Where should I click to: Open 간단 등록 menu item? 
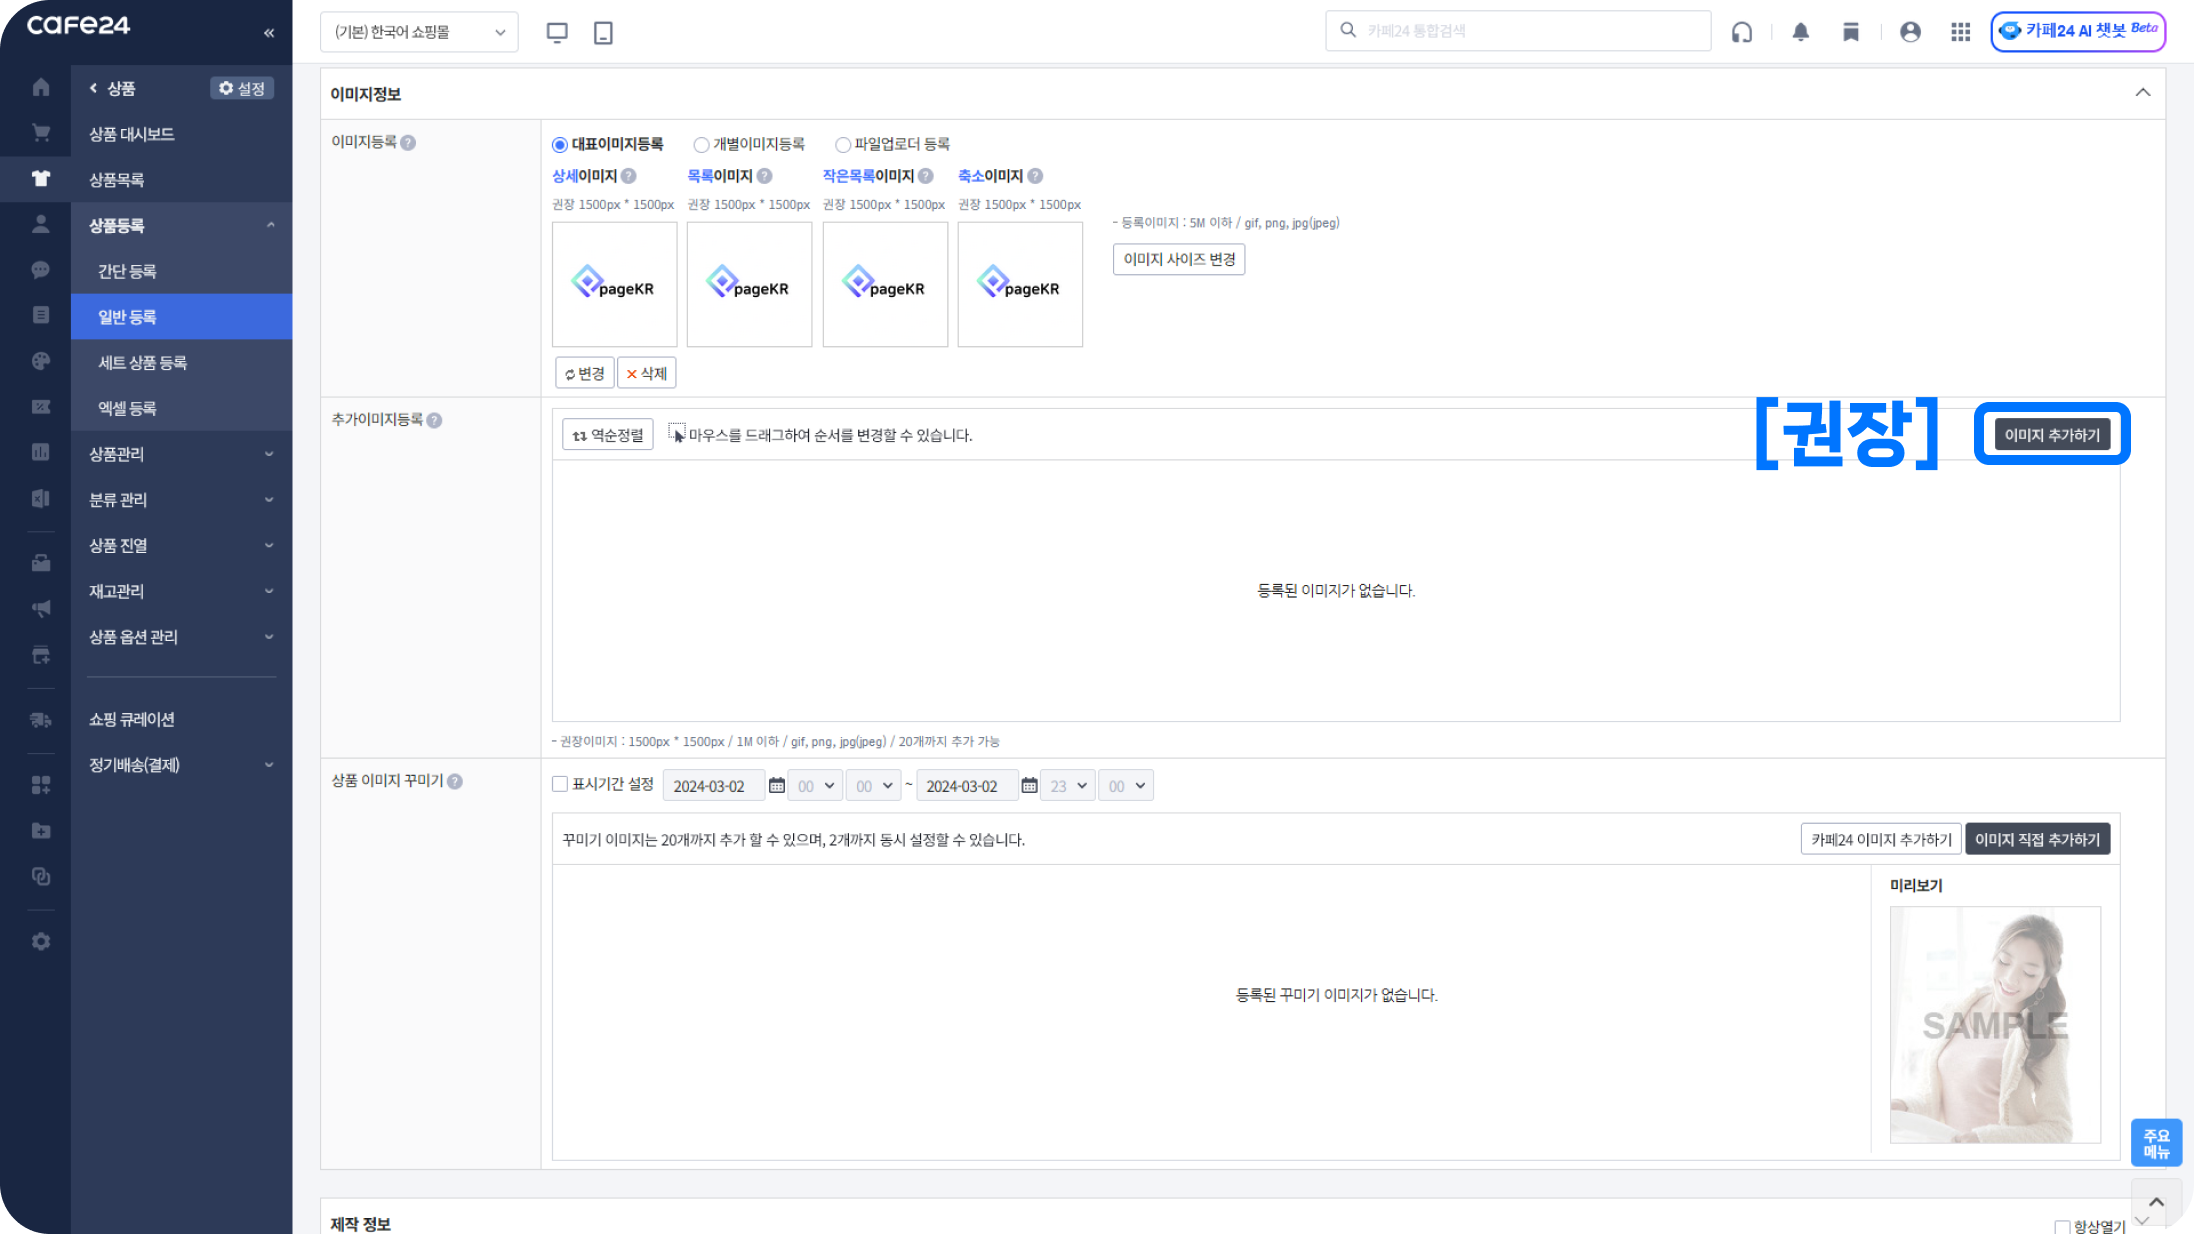[127, 271]
